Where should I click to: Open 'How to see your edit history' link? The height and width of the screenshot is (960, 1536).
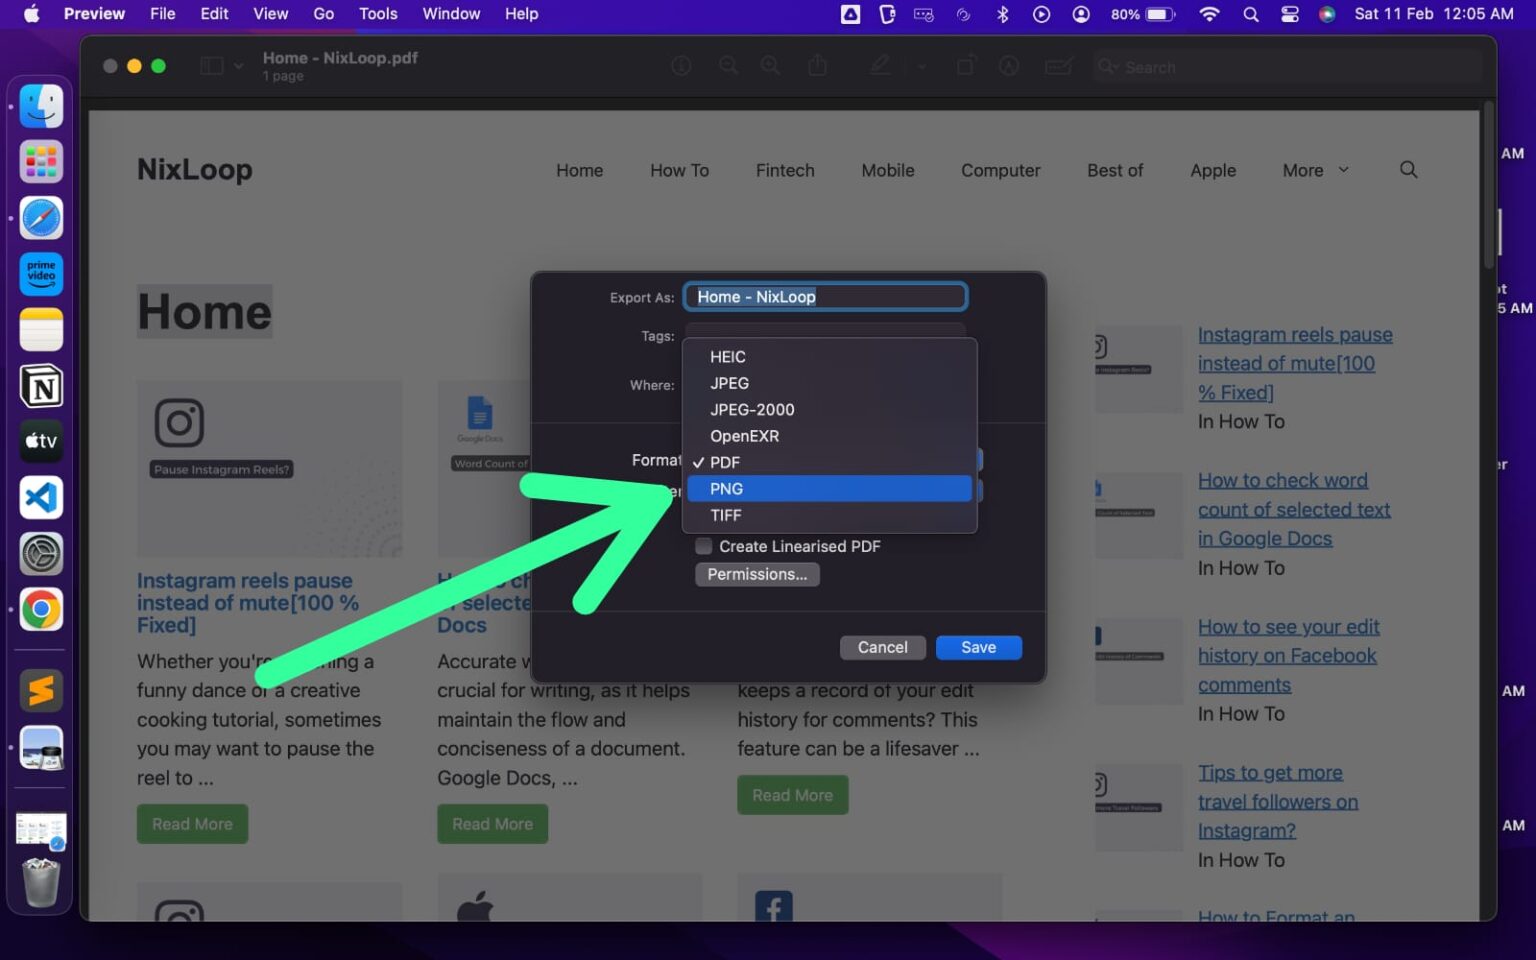coord(1288,656)
